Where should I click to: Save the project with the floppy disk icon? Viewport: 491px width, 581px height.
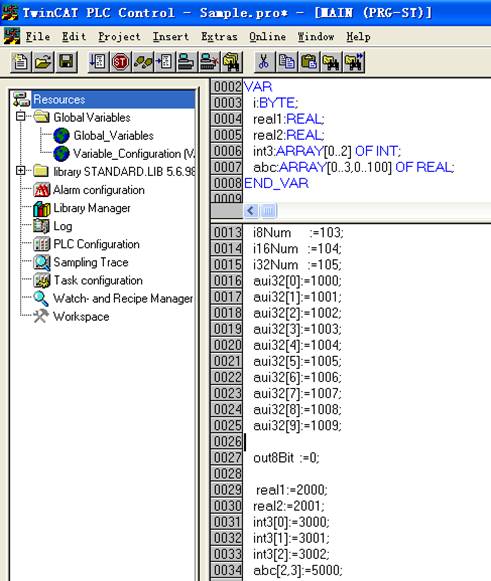click(x=67, y=62)
